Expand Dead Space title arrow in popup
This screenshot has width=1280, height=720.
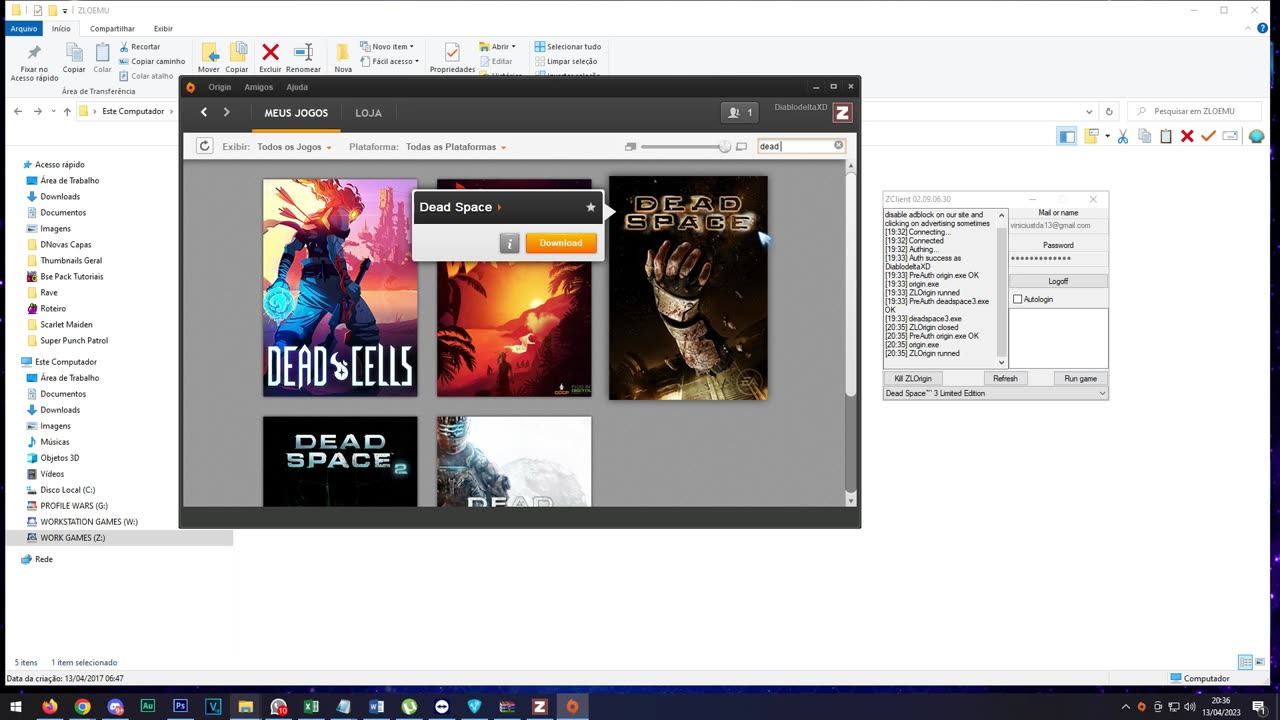click(x=499, y=207)
